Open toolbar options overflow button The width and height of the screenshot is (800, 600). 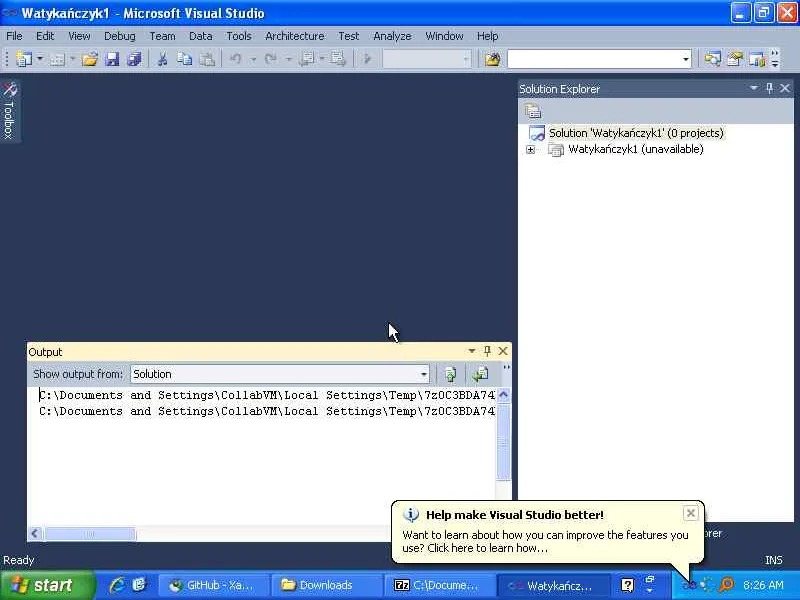[x=776, y=59]
